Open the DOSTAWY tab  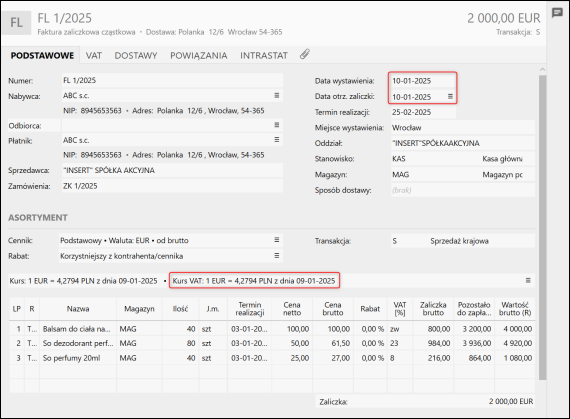tap(136, 56)
